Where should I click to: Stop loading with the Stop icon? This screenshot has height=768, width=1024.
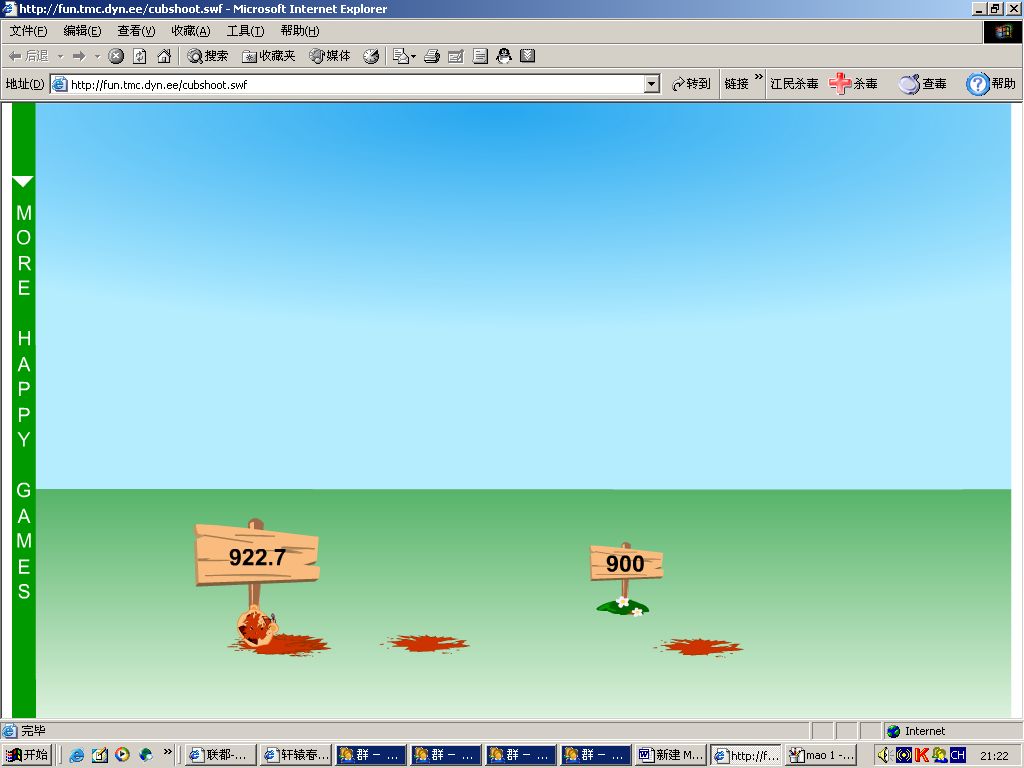pos(116,56)
